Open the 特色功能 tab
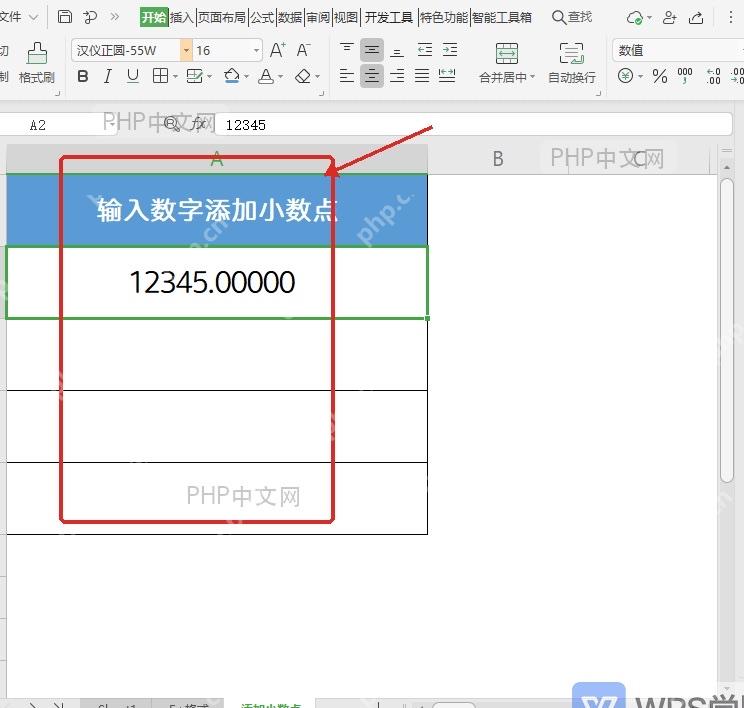Image resolution: width=744 pixels, height=708 pixels. coord(444,18)
